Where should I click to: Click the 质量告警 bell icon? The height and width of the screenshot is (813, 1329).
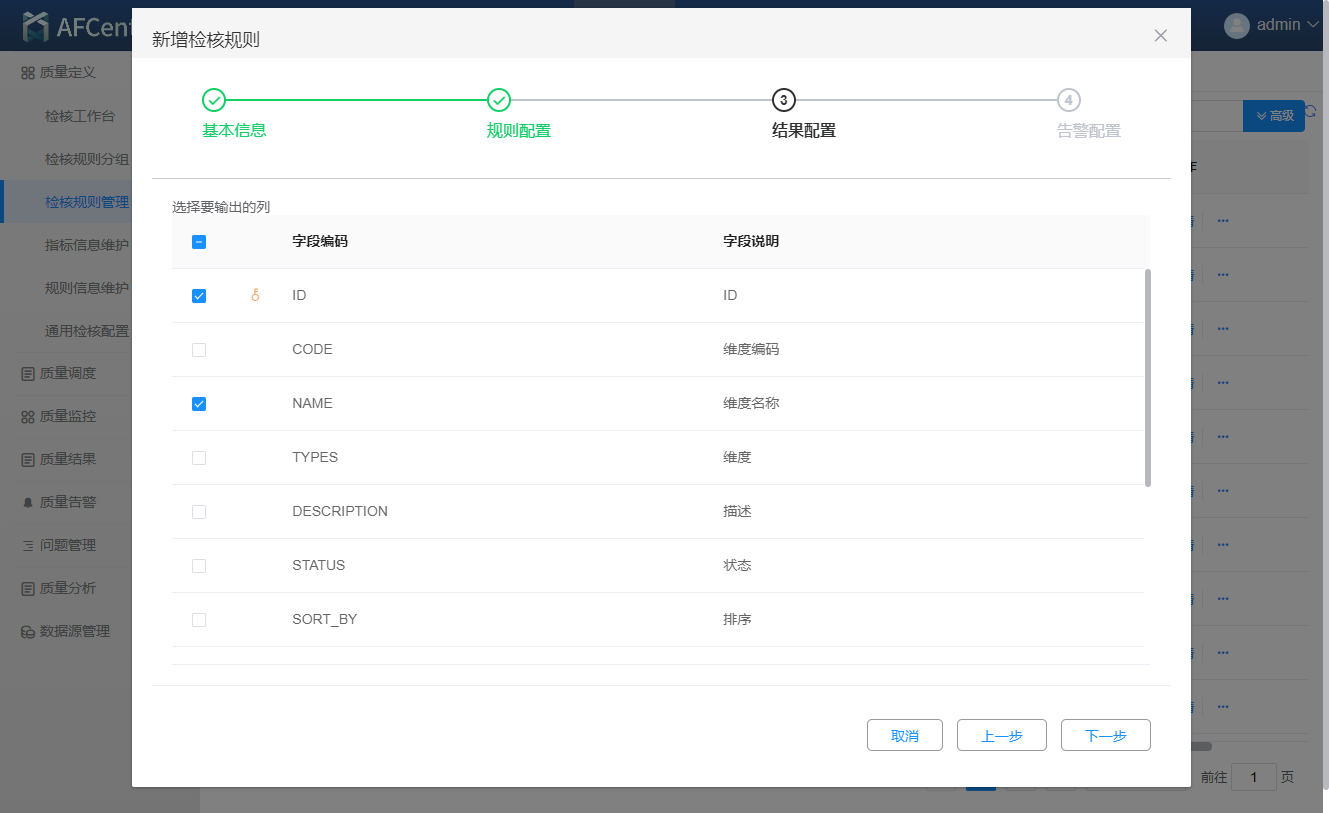coord(28,503)
